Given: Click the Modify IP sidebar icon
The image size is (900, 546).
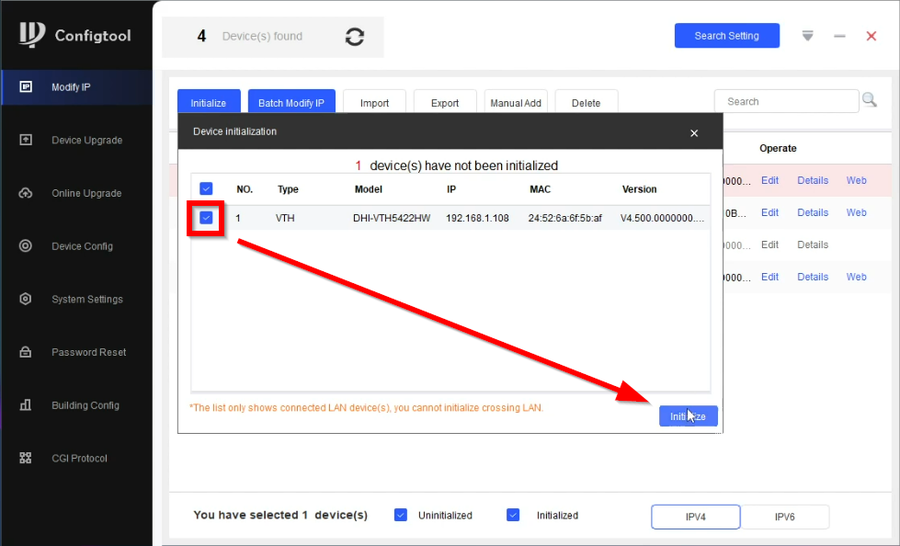Looking at the screenshot, I should click(26, 87).
